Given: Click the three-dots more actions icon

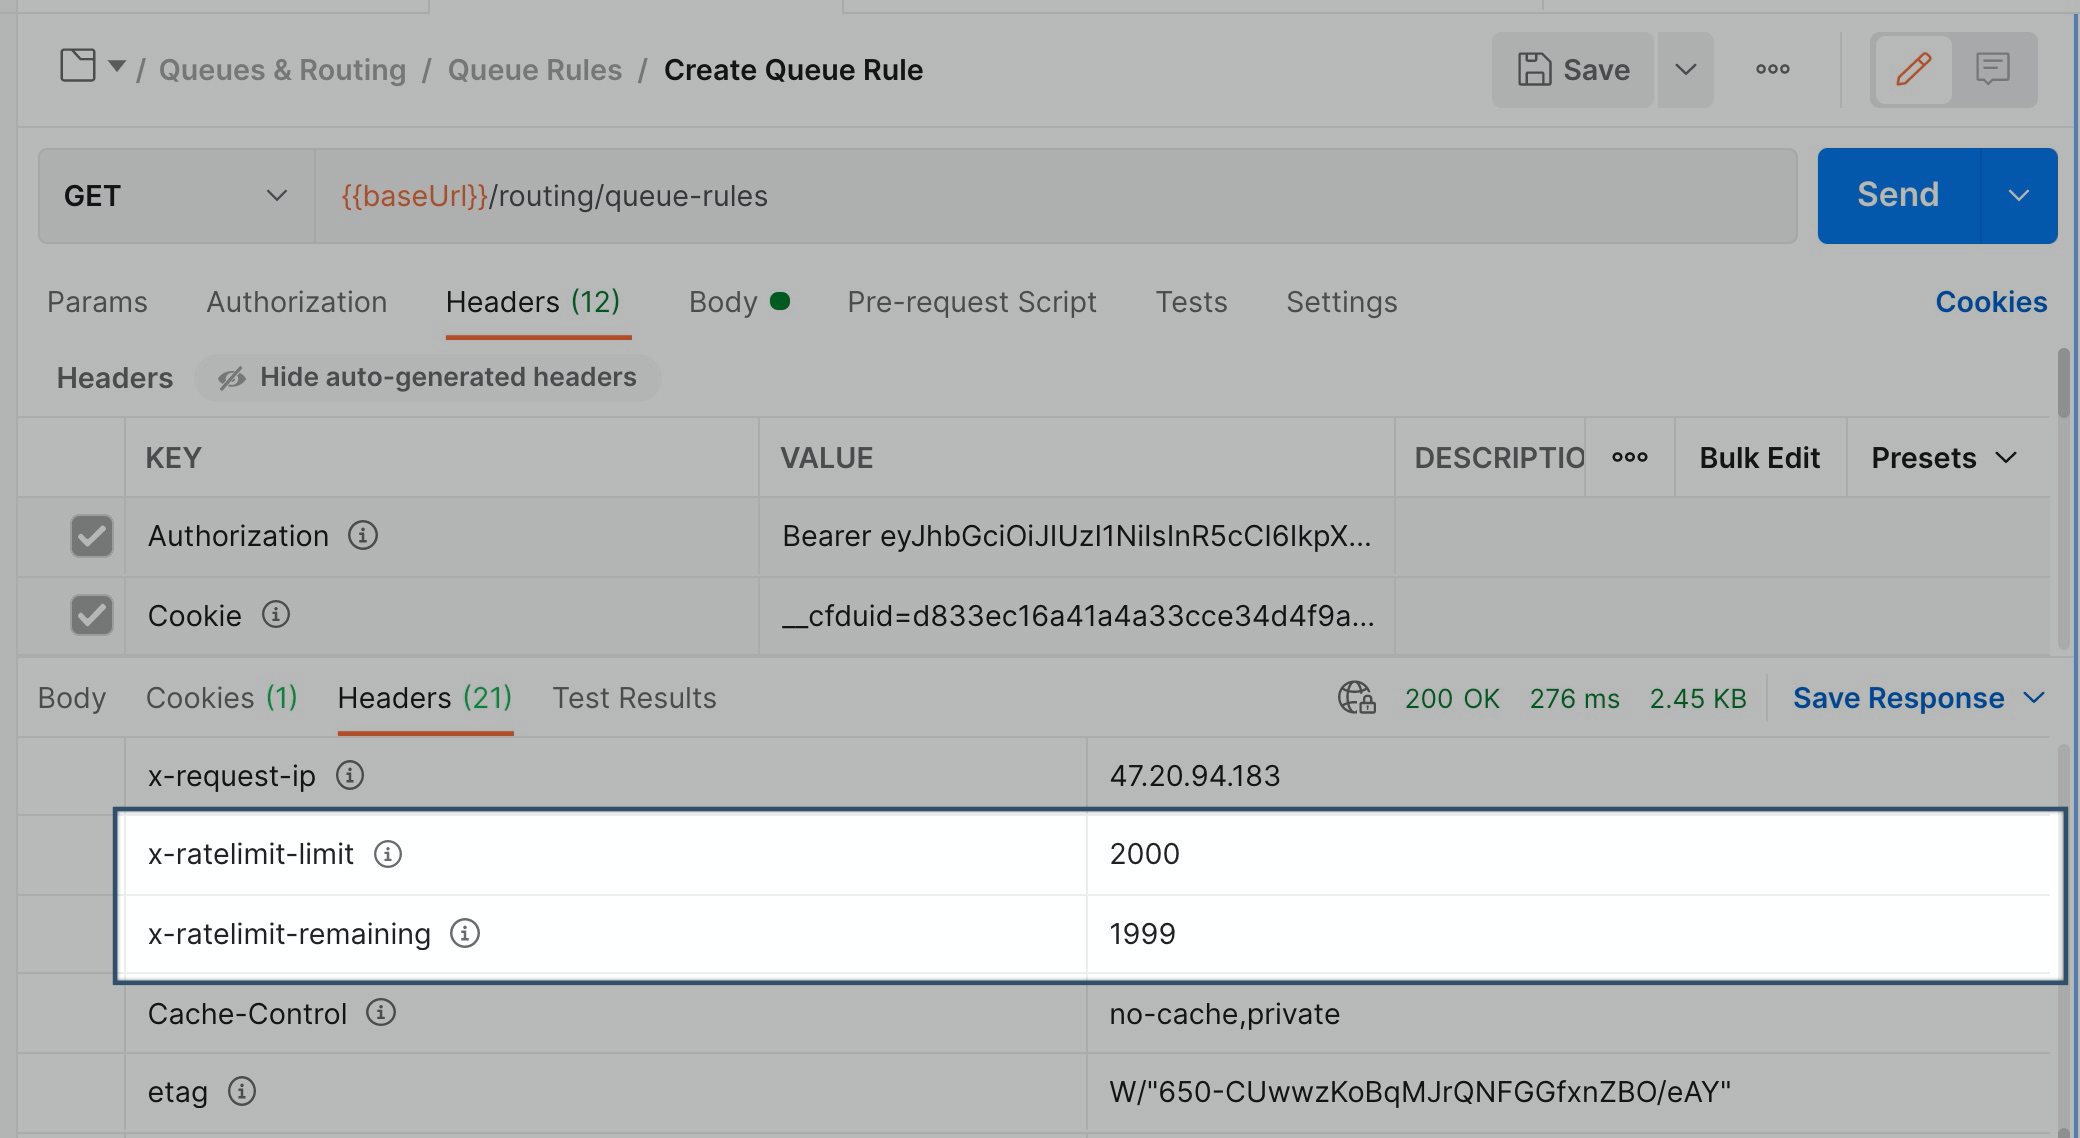Looking at the screenshot, I should coord(1772,69).
